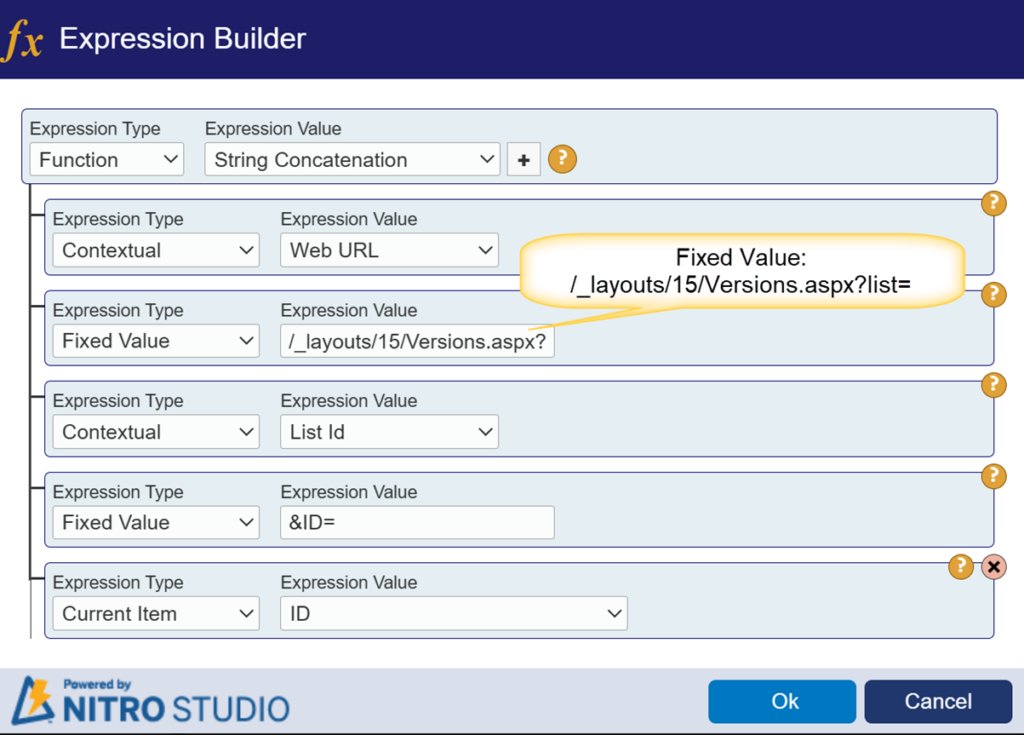Screen dimensions: 1024x735
Task: Open the Contextual type dropdown beside Web URL
Action: (x=156, y=250)
